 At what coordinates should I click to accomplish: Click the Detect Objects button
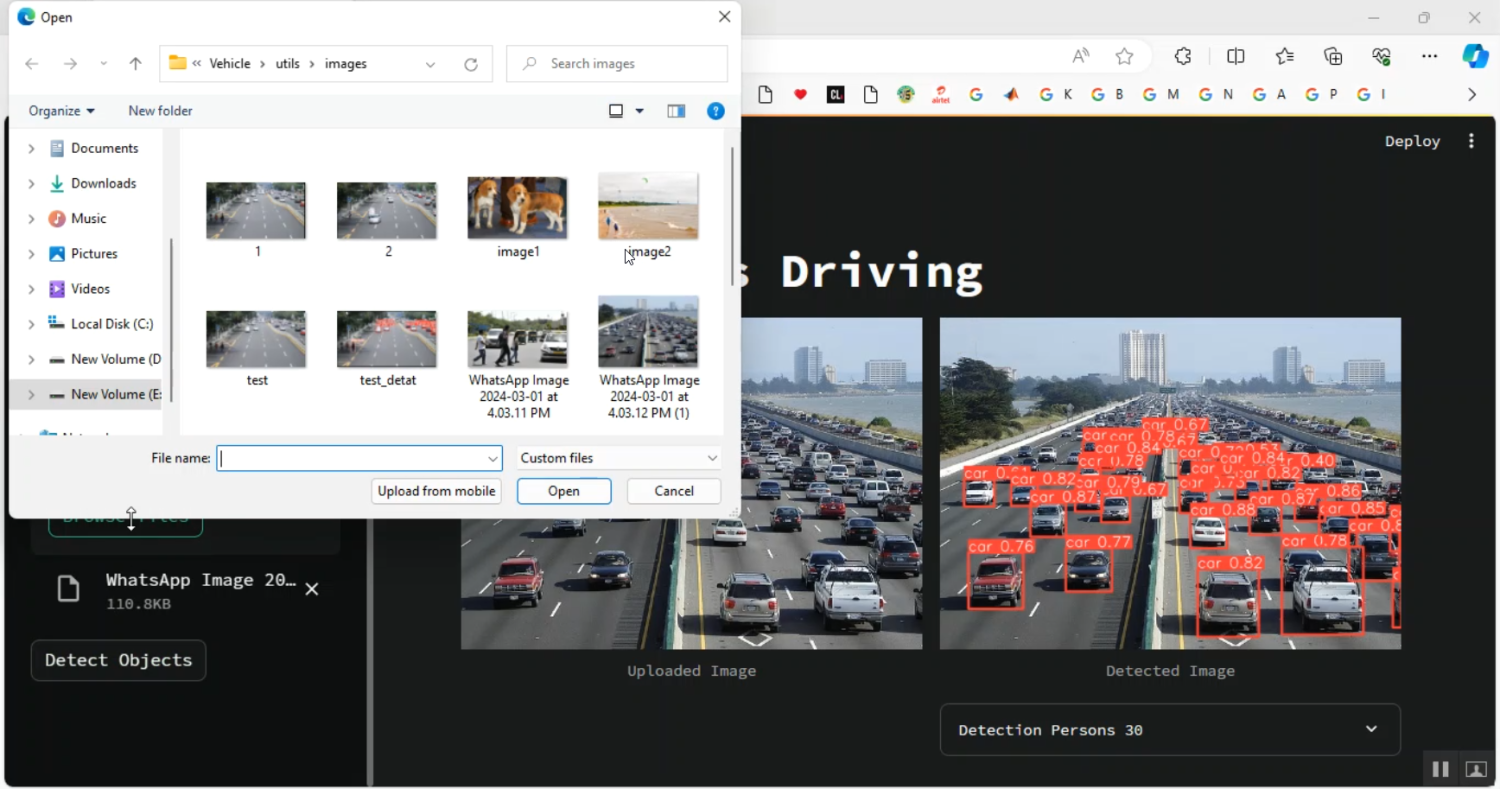click(118, 660)
